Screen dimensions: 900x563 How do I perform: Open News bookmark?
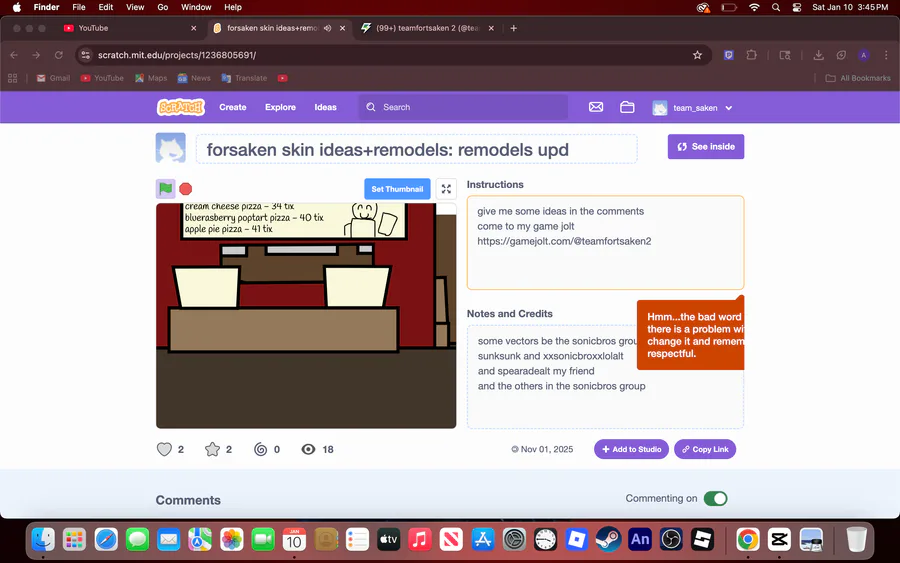tap(194, 78)
